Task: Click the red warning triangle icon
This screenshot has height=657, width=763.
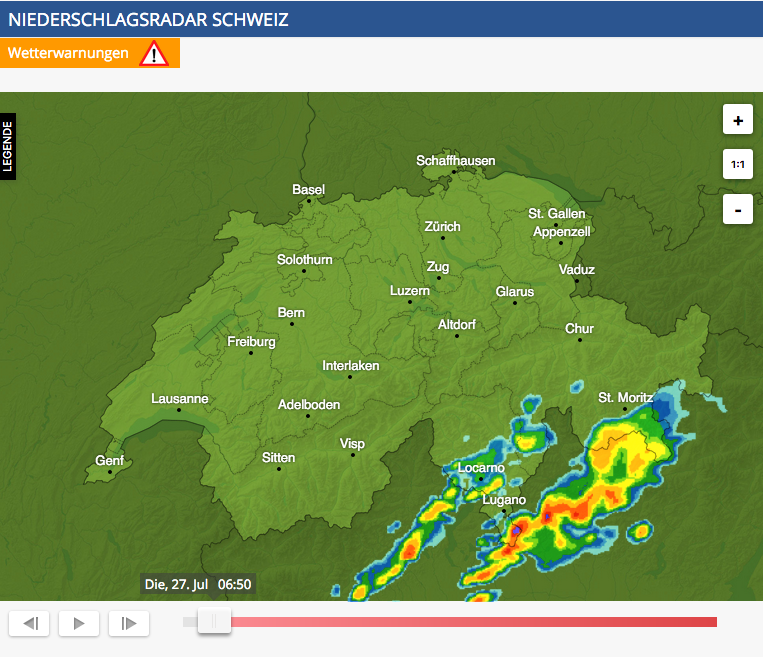Action: coord(154,54)
